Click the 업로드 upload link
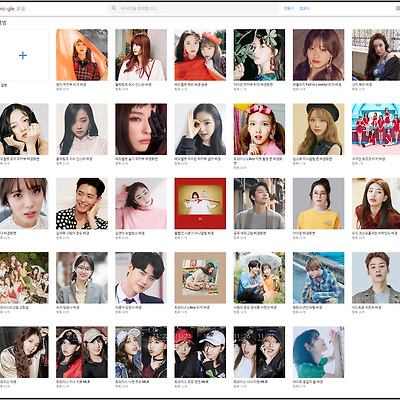The image size is (400, 400). coord(305,8)
